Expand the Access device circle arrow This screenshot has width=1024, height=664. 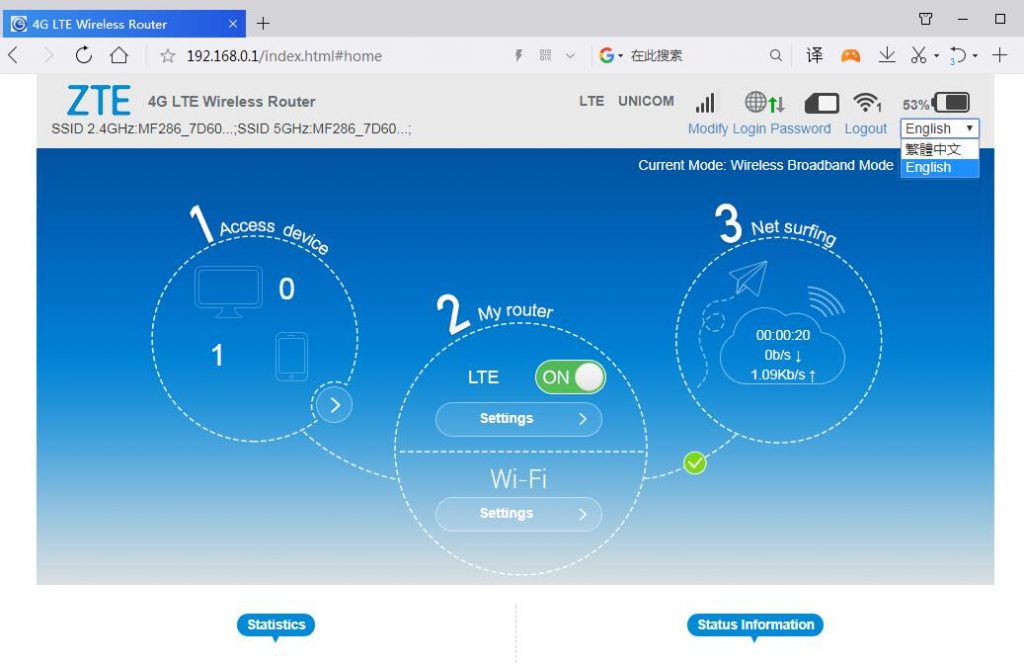[x=334, y=404]
